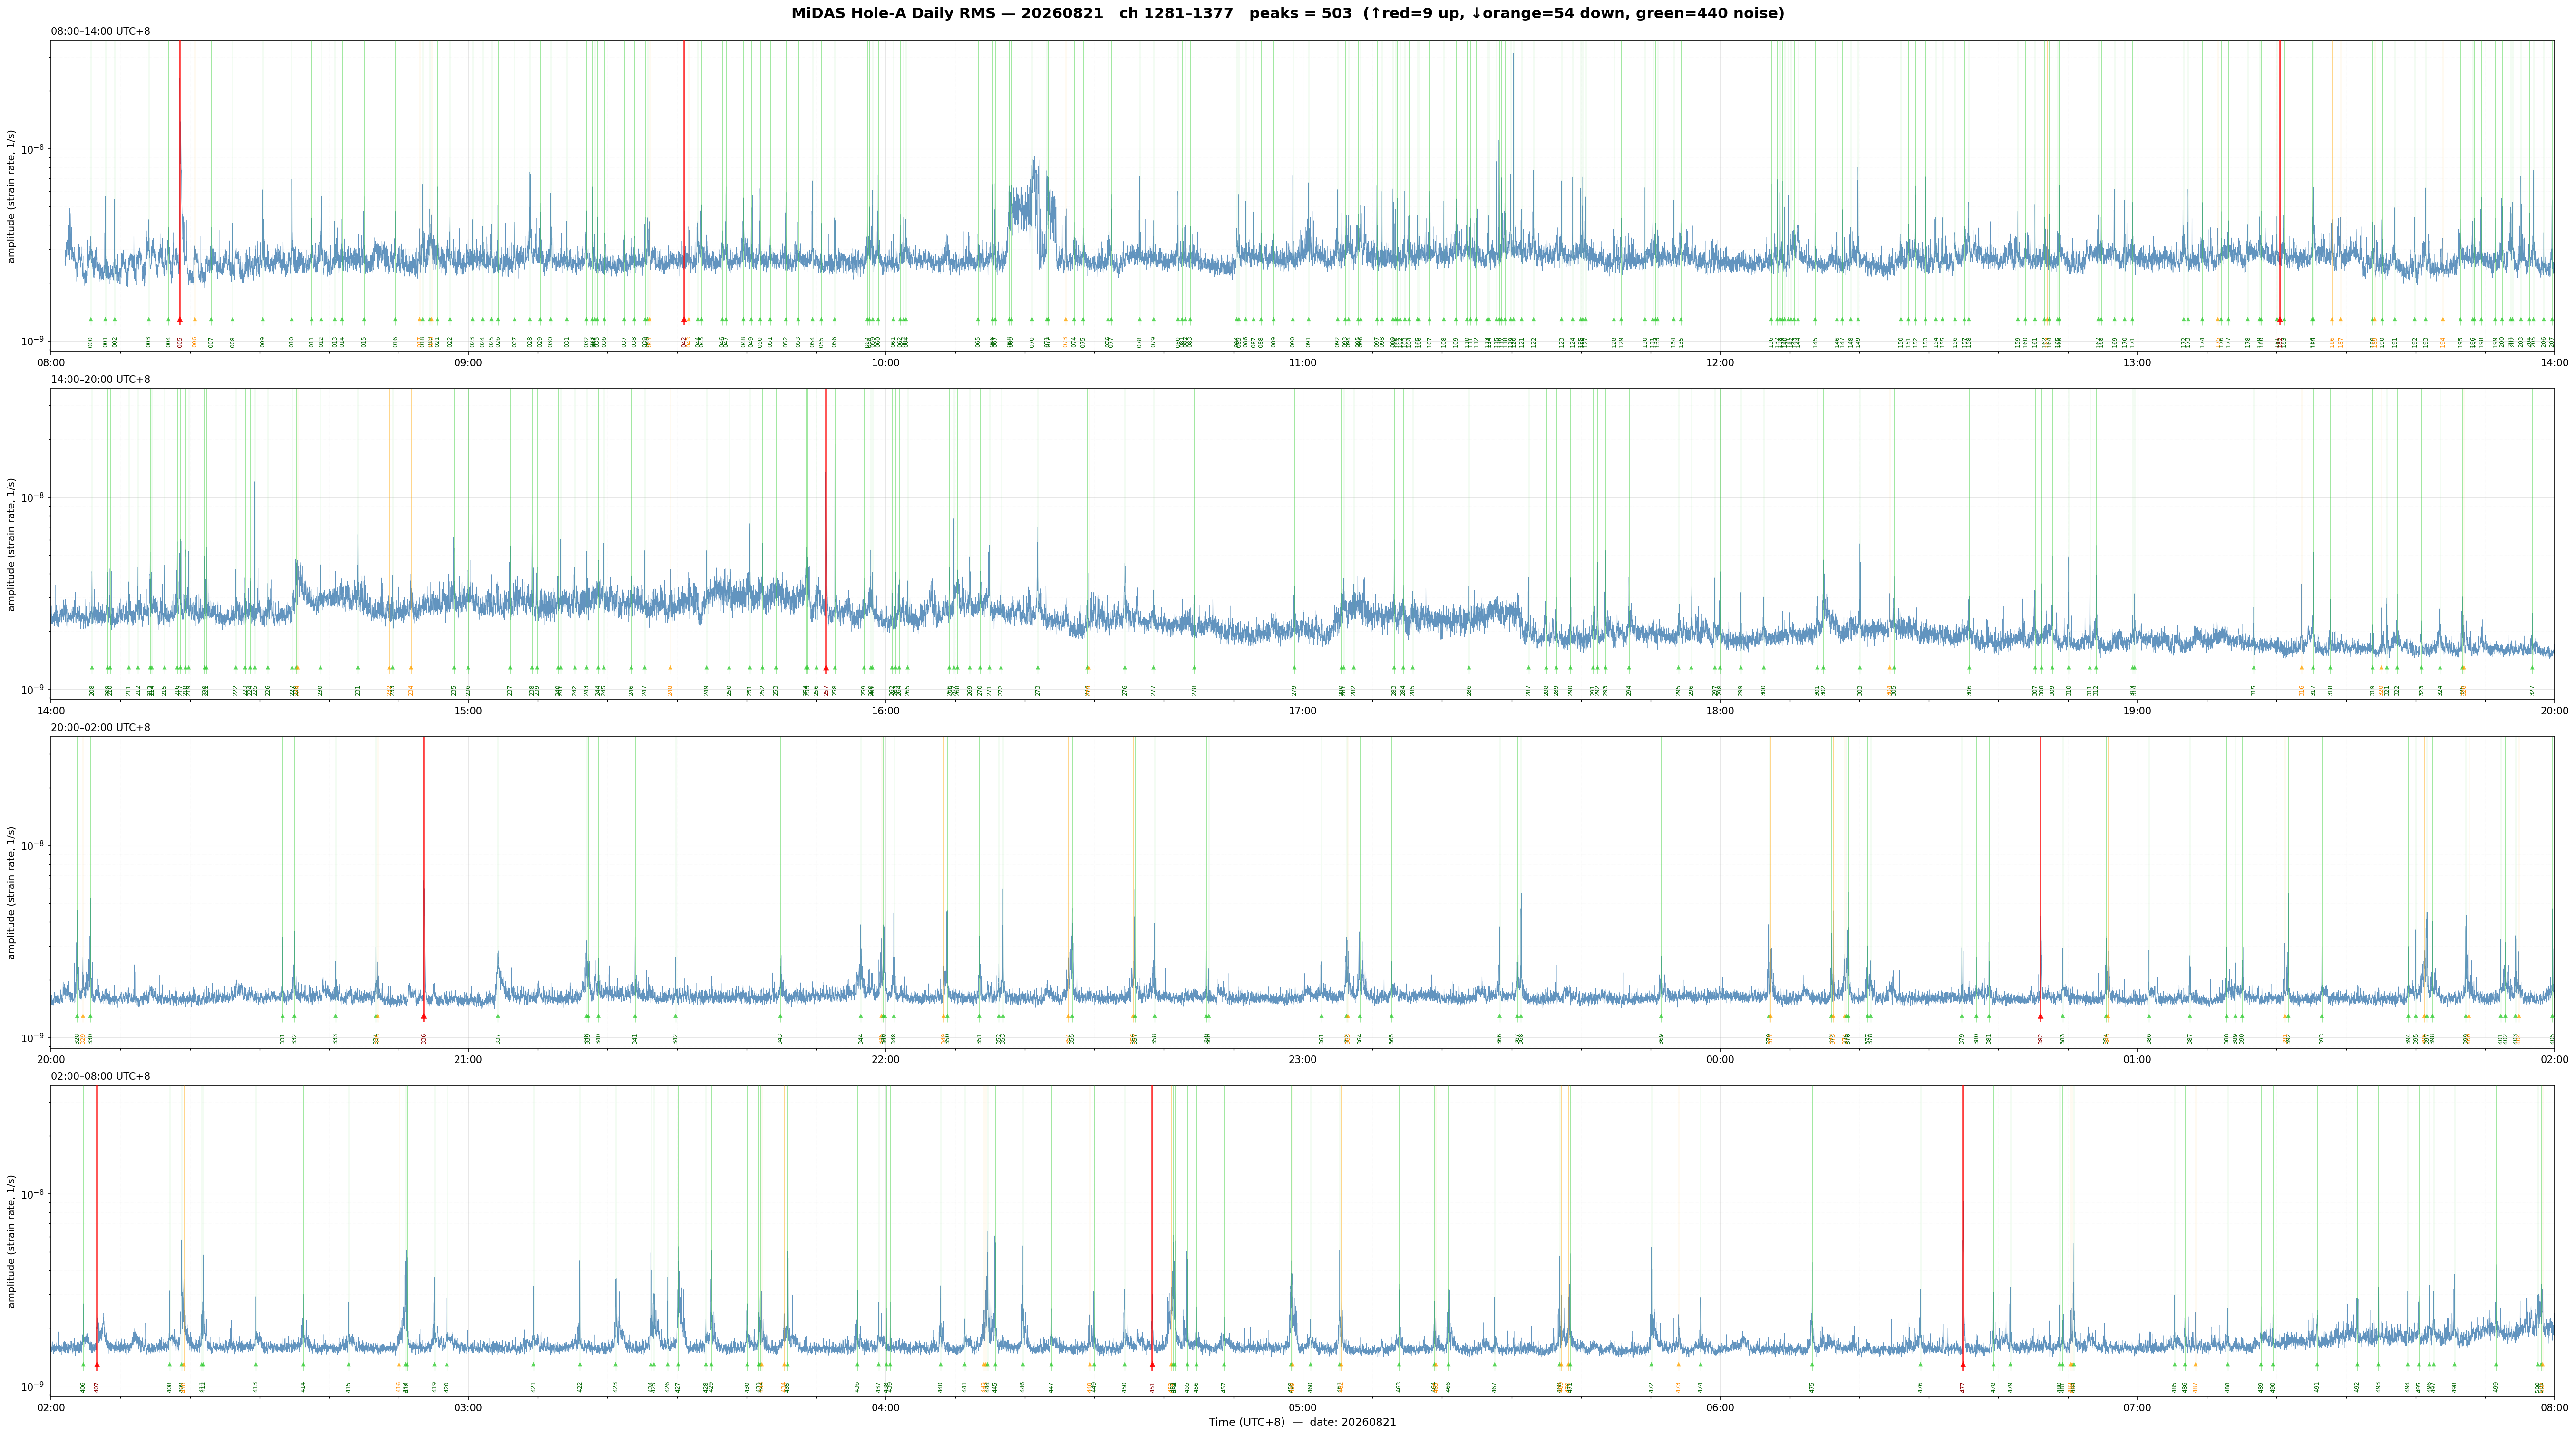2576x1435 pixels.
Task: Select the '01:00' time tick label
Action: (x=2137, y=1059)
